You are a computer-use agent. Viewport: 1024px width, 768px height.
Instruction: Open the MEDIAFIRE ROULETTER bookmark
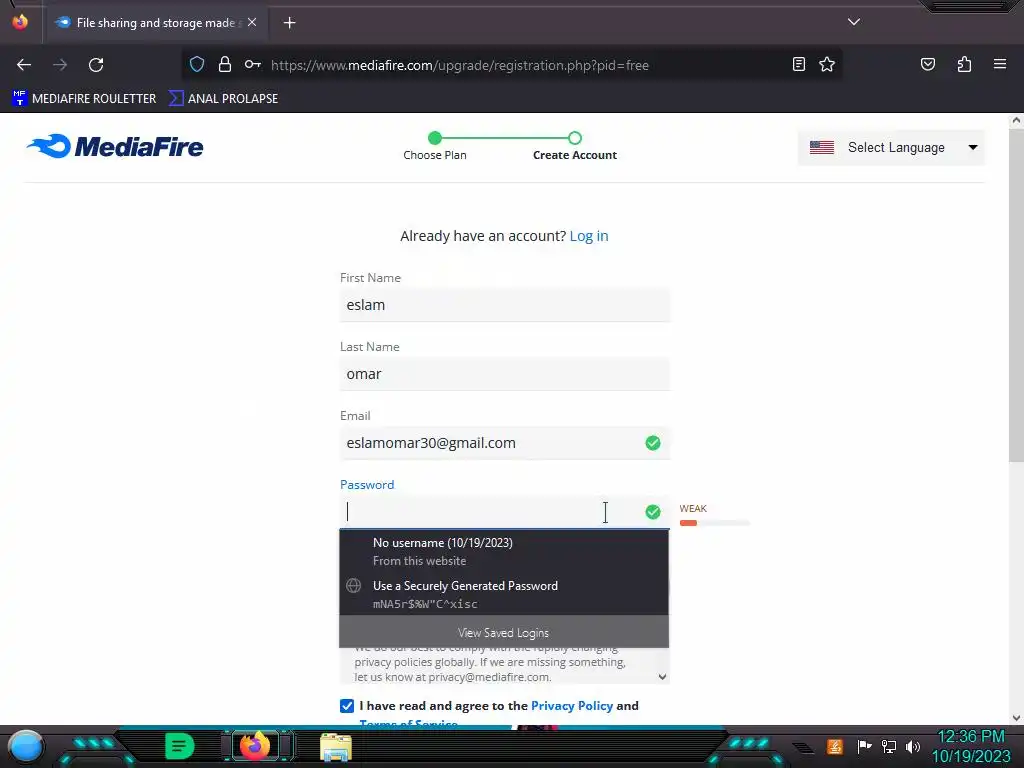pyautogui.click(x=84, y=99)
